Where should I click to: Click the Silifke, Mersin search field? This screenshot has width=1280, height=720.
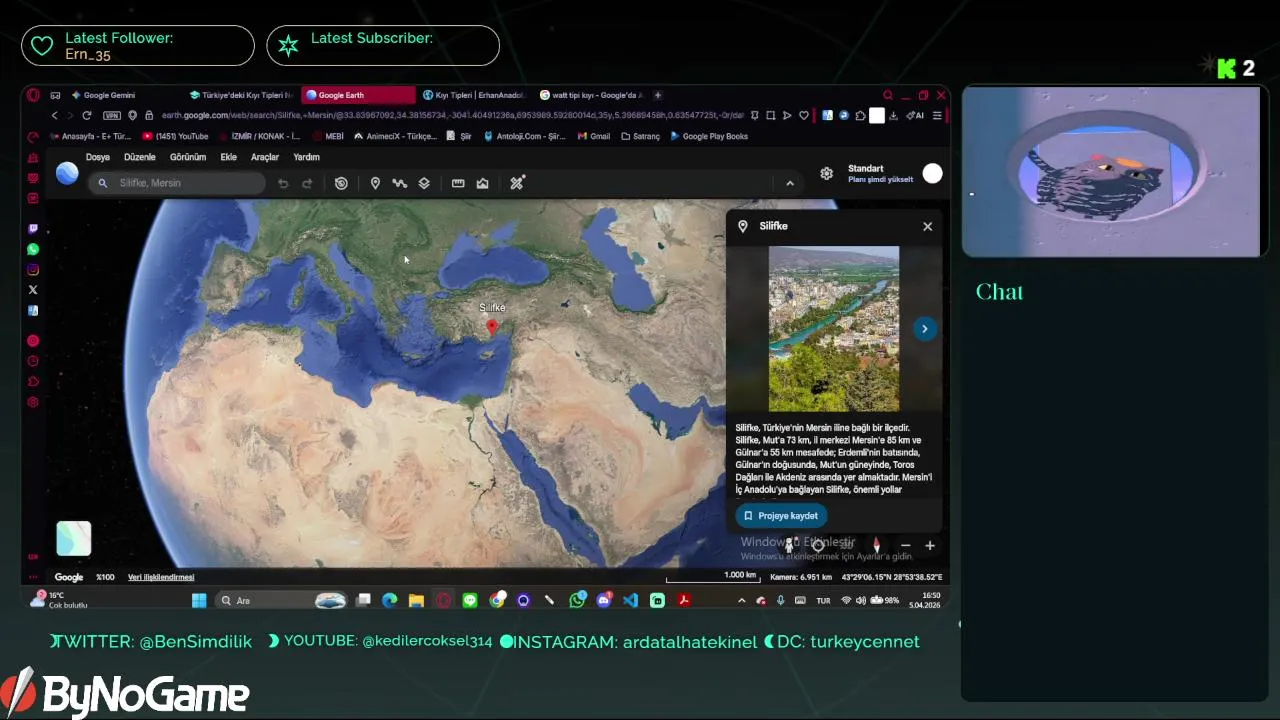[x=177, y=183]
